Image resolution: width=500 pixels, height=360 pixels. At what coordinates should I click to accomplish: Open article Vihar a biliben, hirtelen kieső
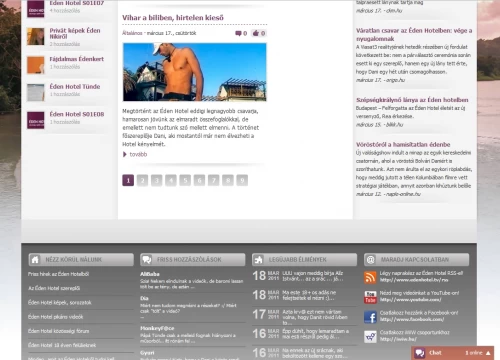click(x=173, y=18)
